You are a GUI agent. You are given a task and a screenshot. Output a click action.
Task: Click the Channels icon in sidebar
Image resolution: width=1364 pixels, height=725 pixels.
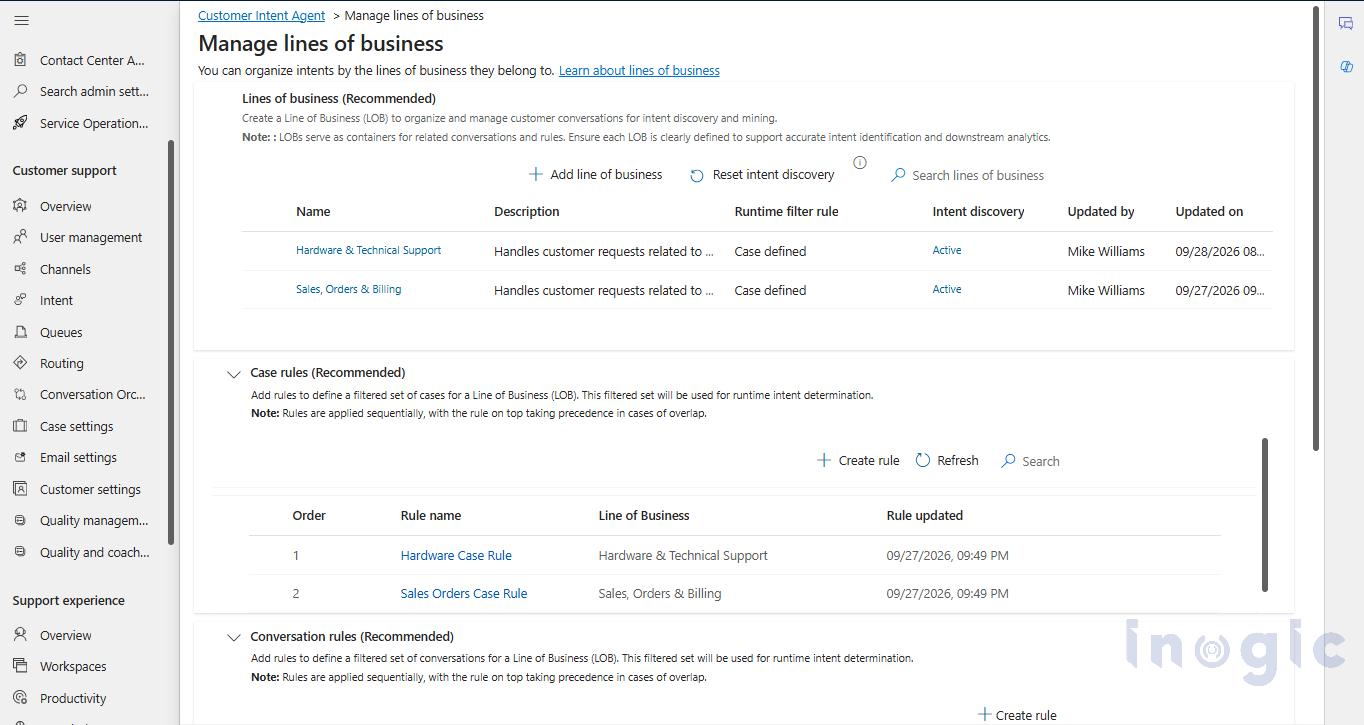point(20,269)
